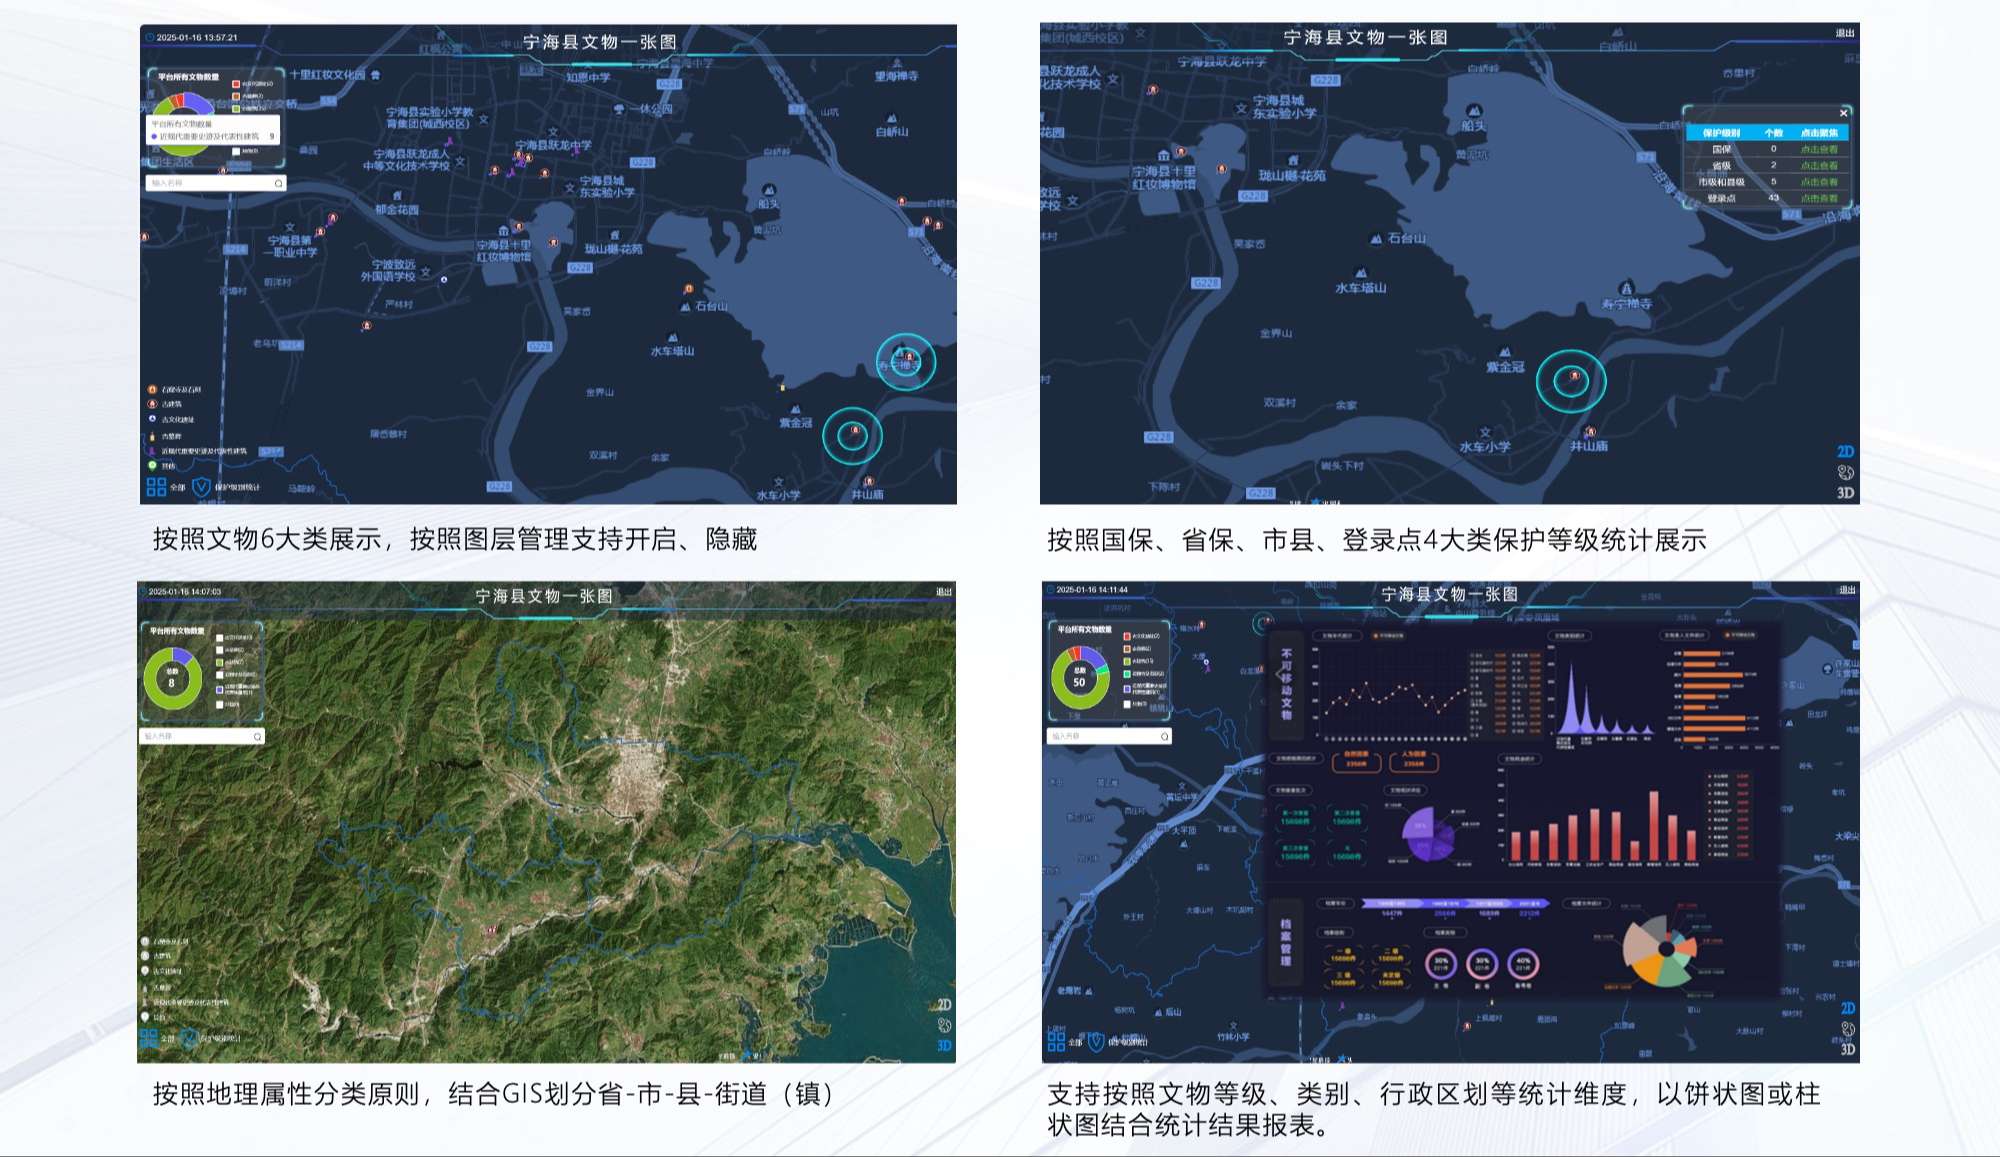Click pulsing circle marker near 井山庙 in top-right map
This screenshot has height=1157, width=2000.
[1574, 377]
